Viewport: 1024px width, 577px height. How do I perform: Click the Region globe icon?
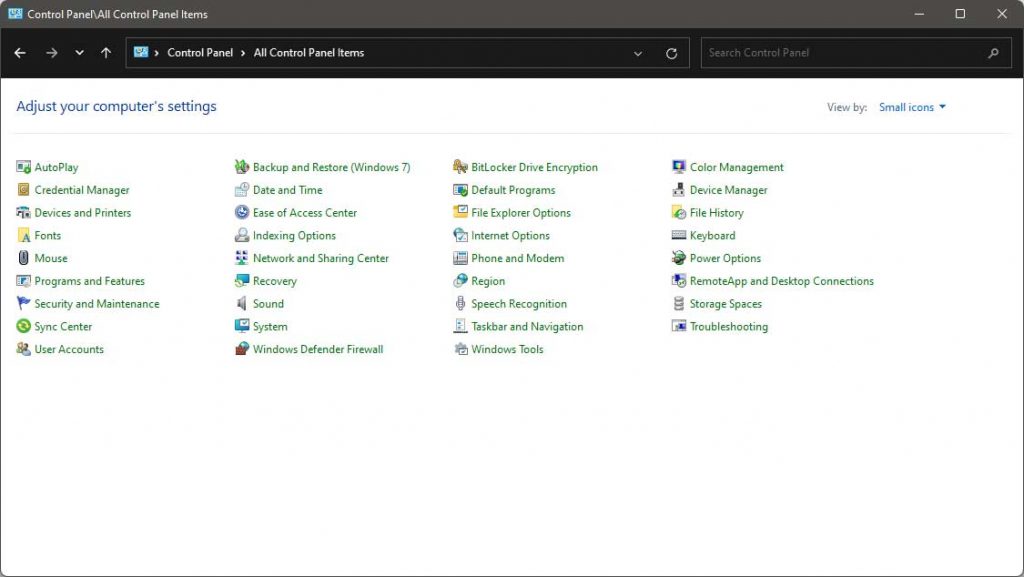pyautogui.click(x=460, y=281)
